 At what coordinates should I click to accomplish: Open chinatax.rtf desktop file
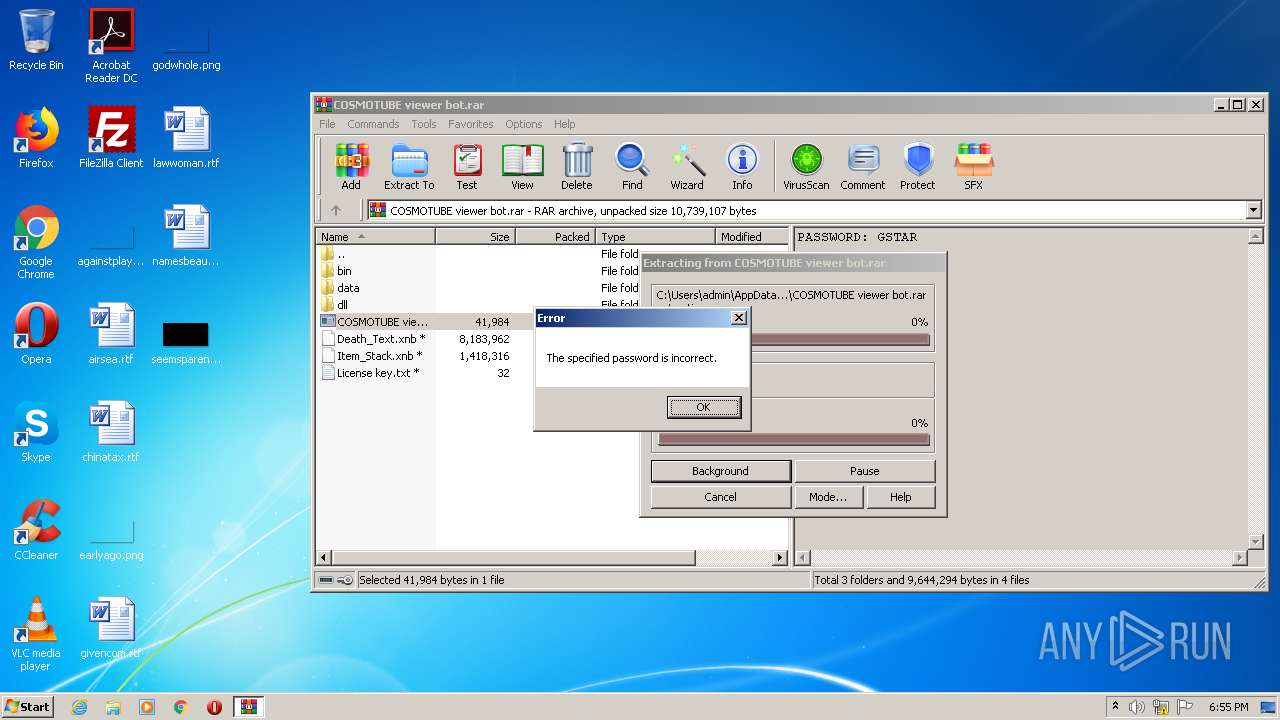[x=111, y=432]
